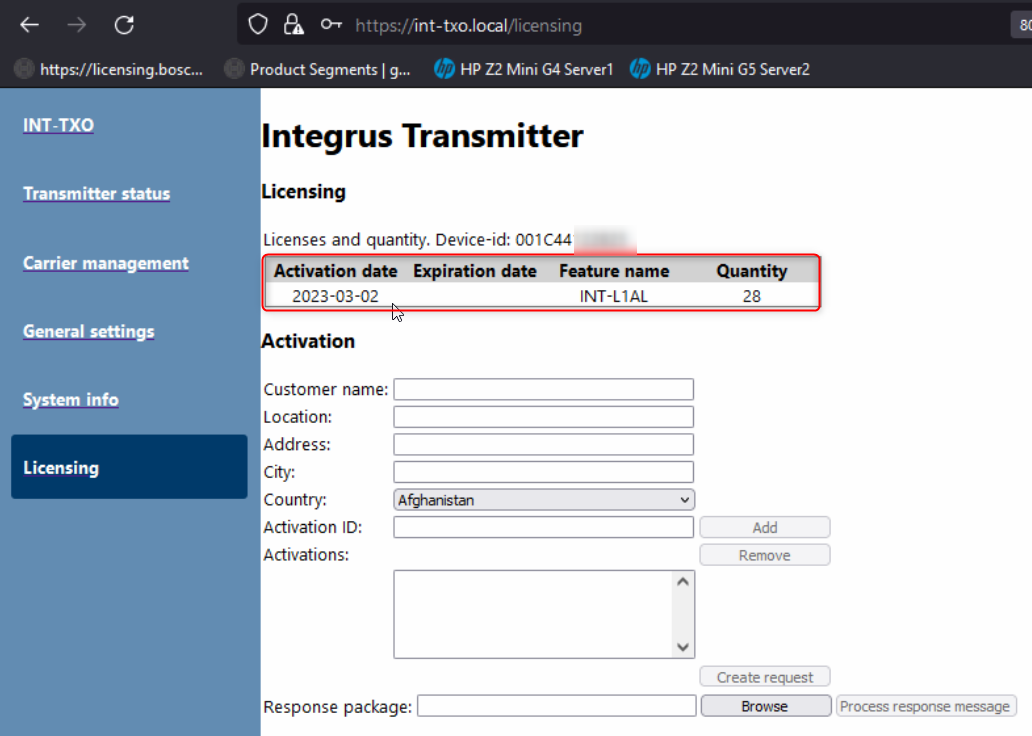Click the INT-TXO sidebar link
This screenshot has height=736, width=1032.
coord(59,125)
